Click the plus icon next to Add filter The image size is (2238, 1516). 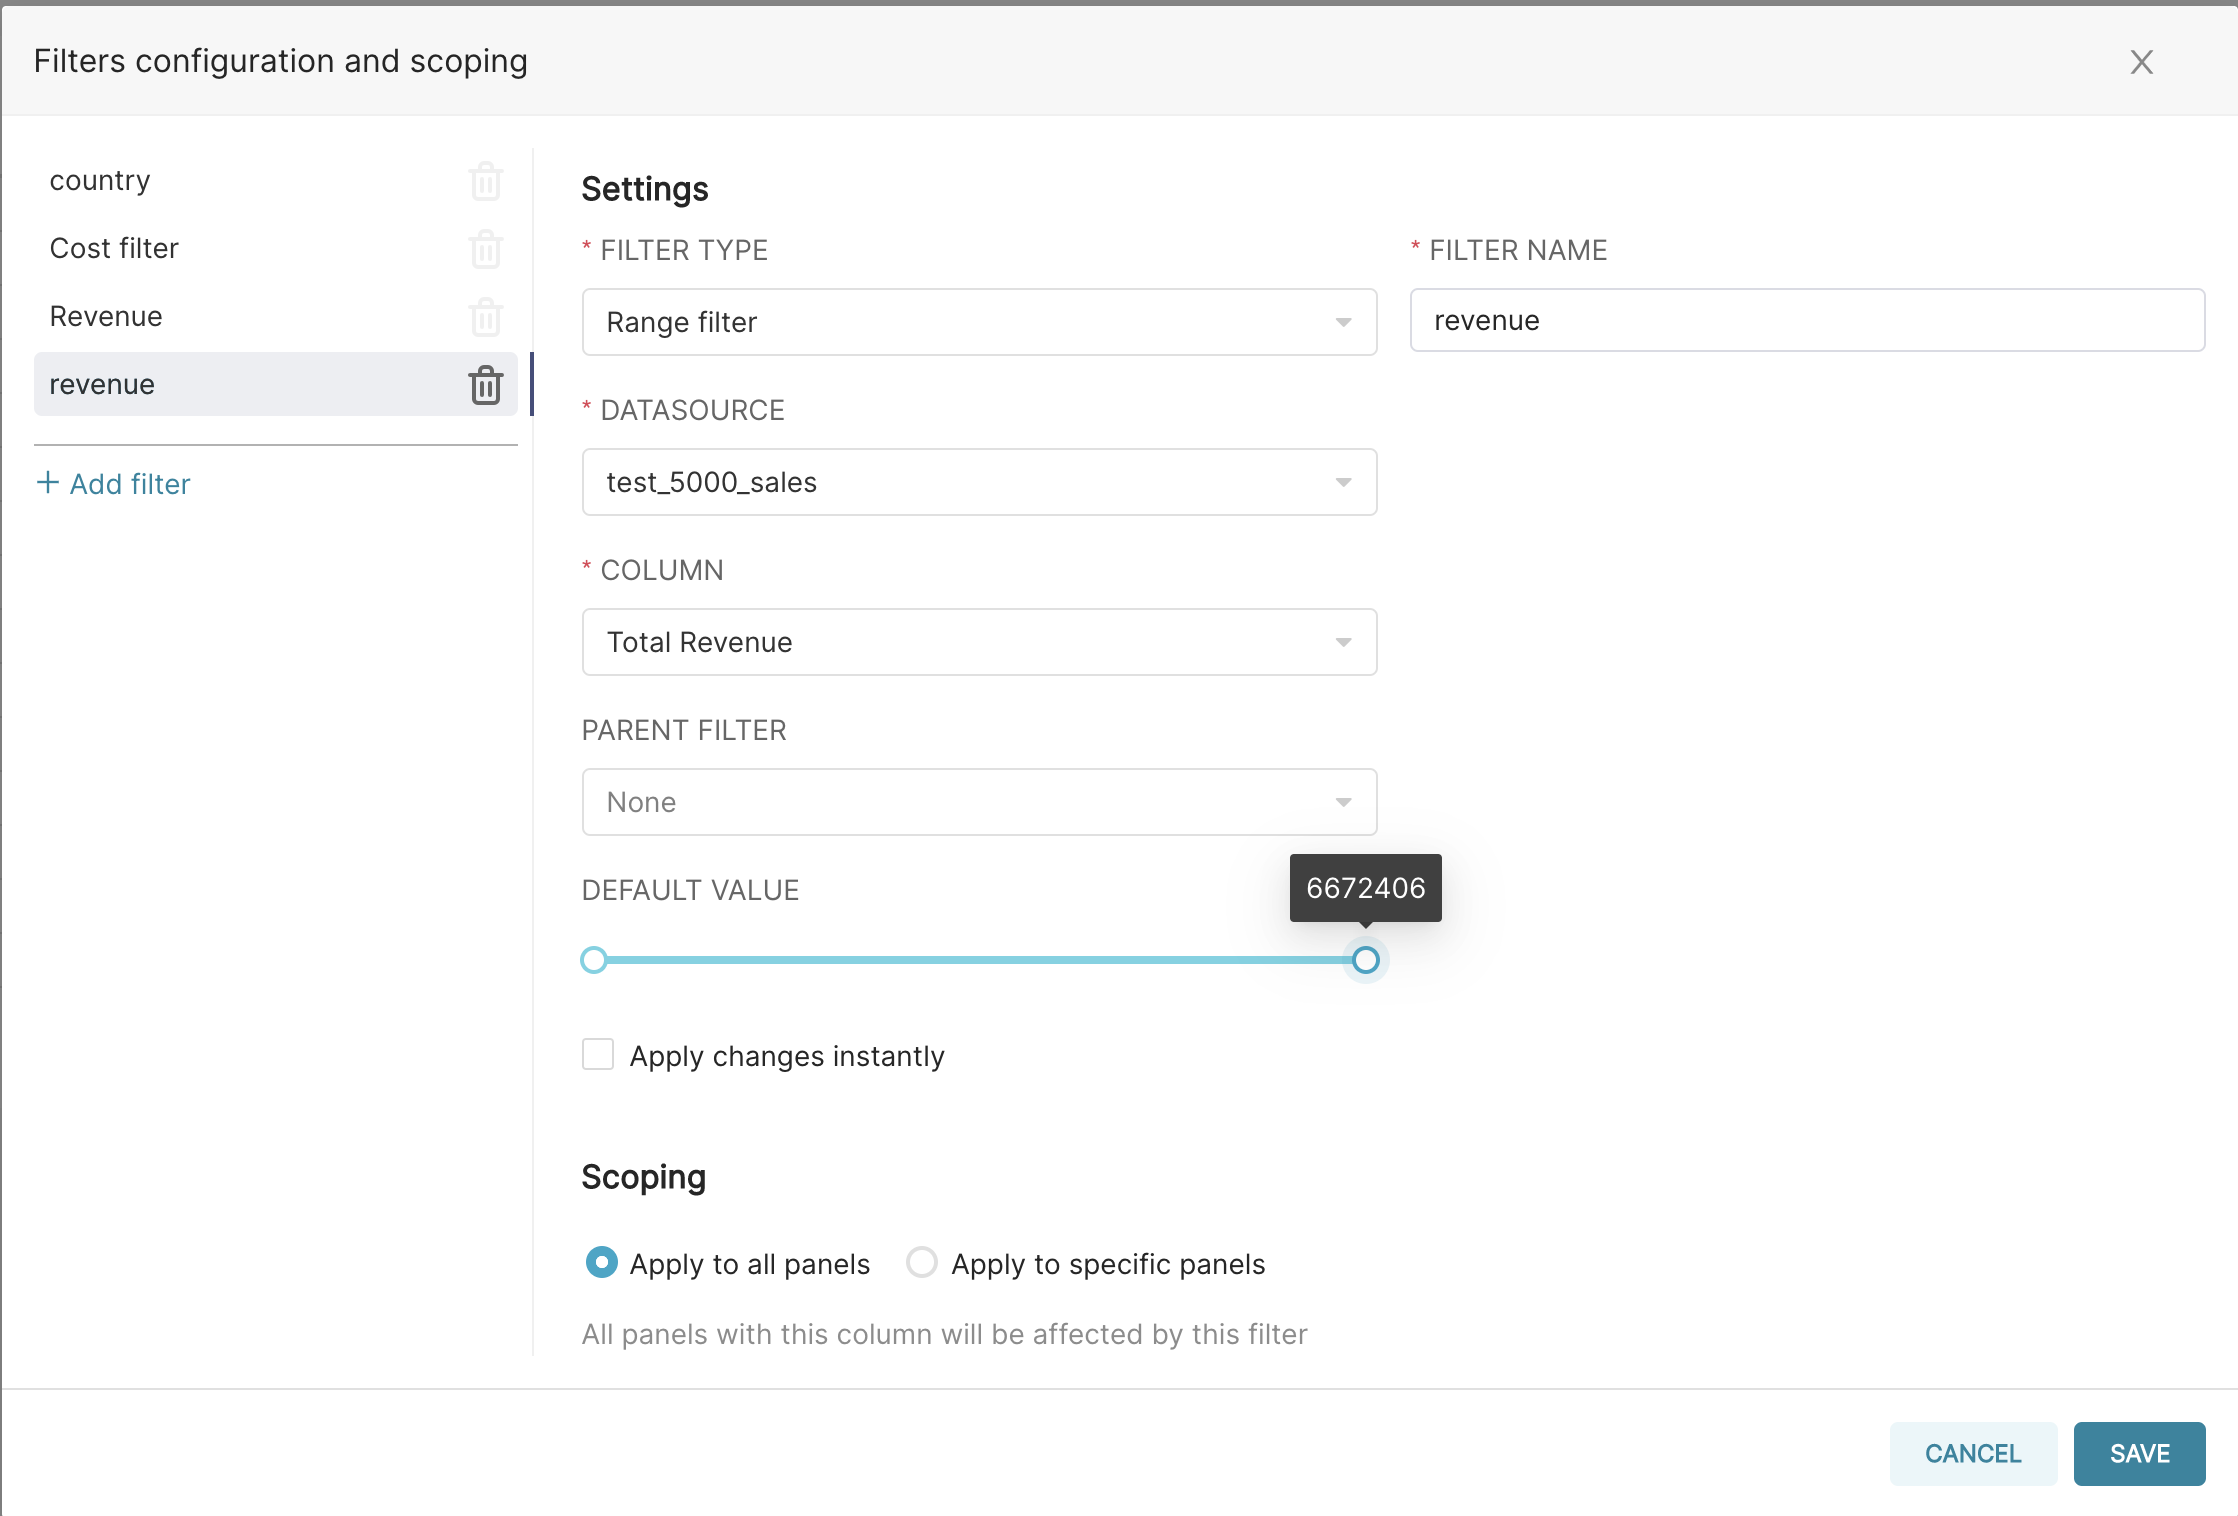(x=46, y=483)
